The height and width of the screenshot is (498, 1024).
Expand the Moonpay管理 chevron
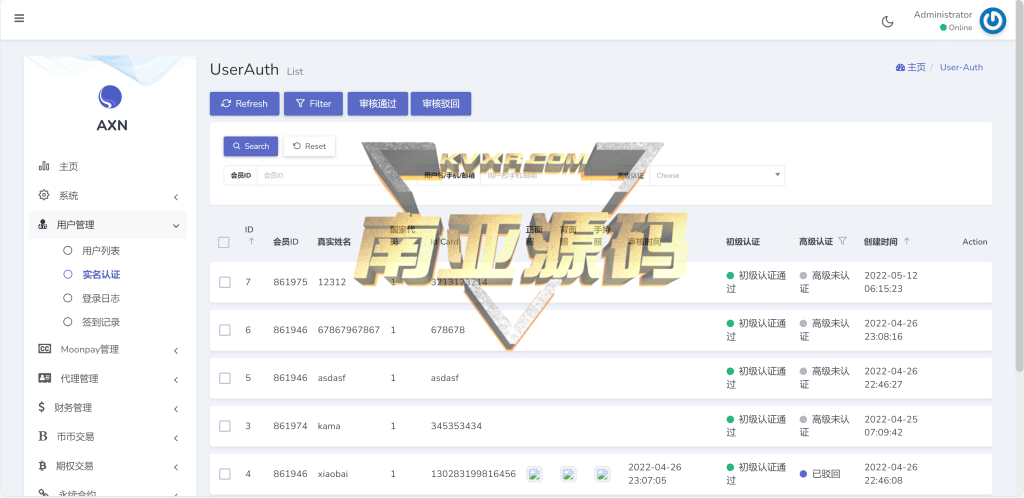pyautogui.click(x=176, y=350)
